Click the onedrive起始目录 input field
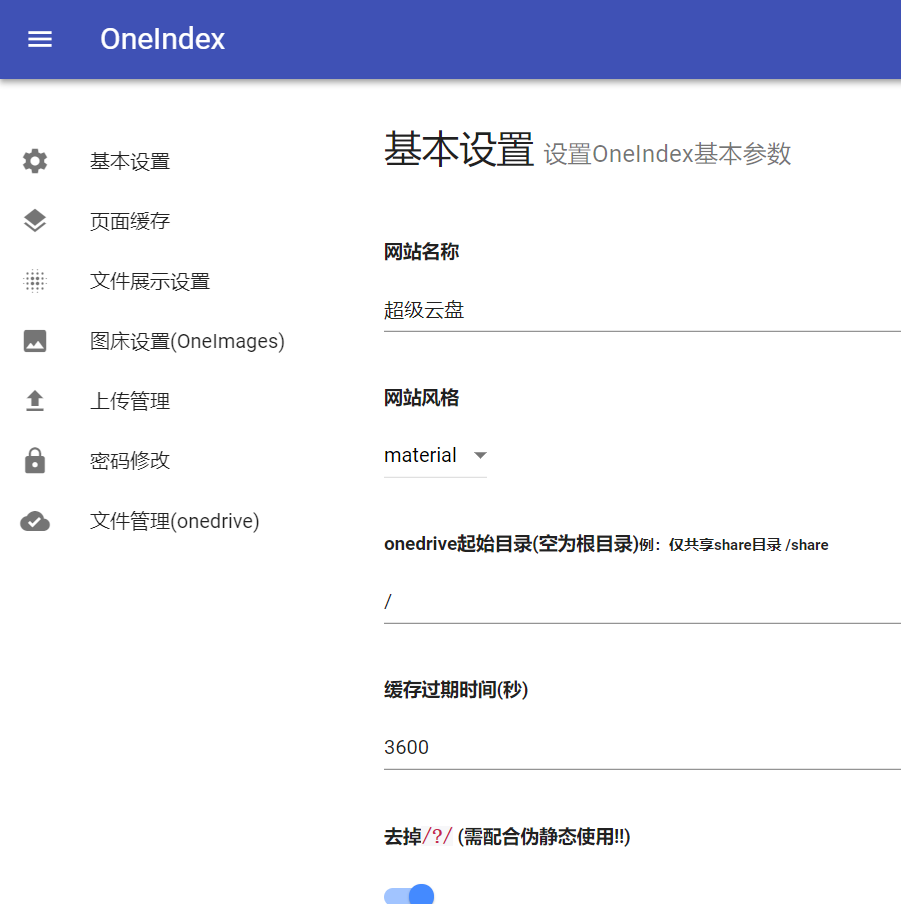This screenshot has height=904, width=901. tap(642, 602)
